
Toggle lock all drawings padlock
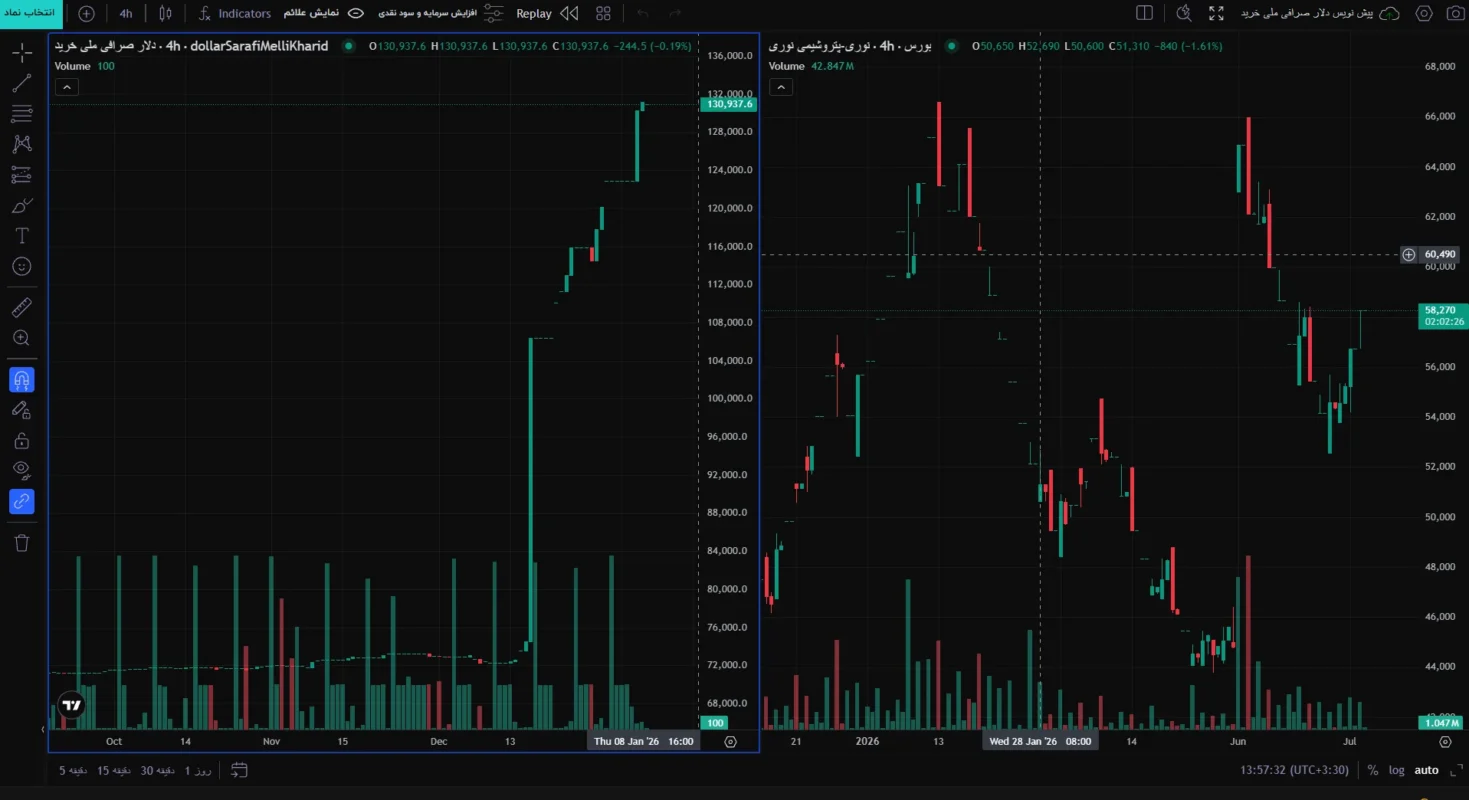[x=21, y=440]
